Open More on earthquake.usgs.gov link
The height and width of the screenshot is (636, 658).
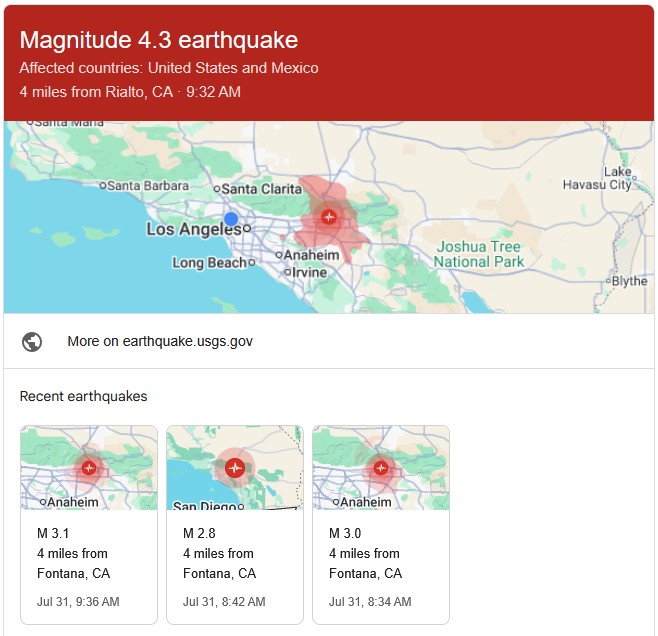tap(160, 341)
